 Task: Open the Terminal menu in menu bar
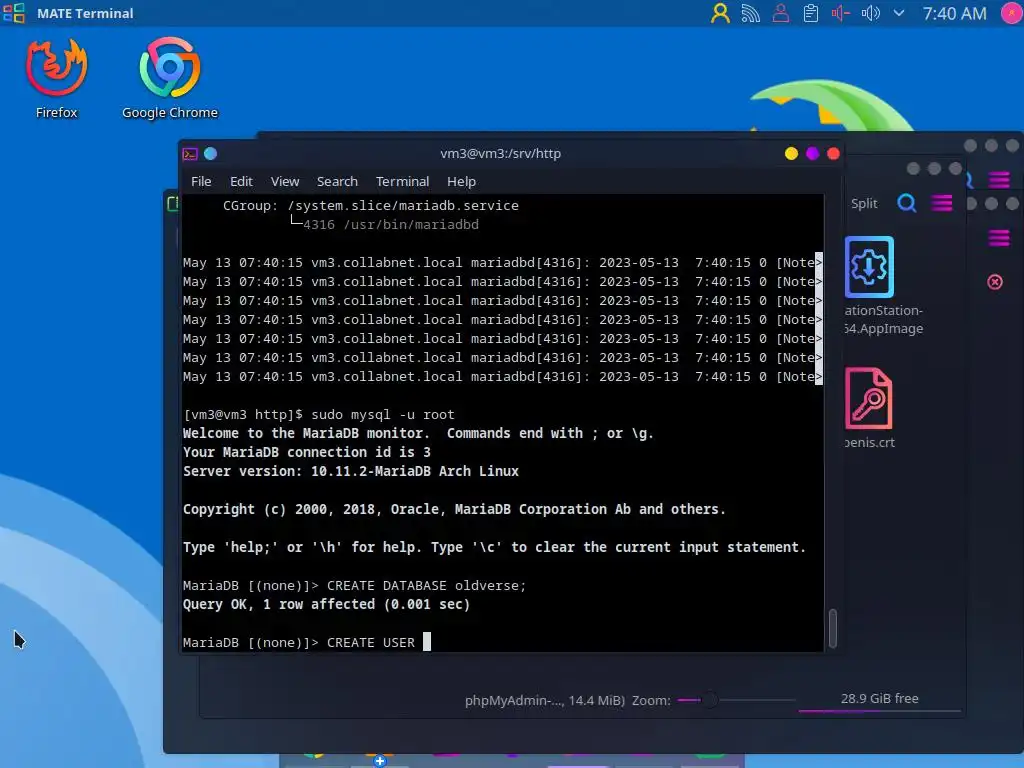click(402, 182)
